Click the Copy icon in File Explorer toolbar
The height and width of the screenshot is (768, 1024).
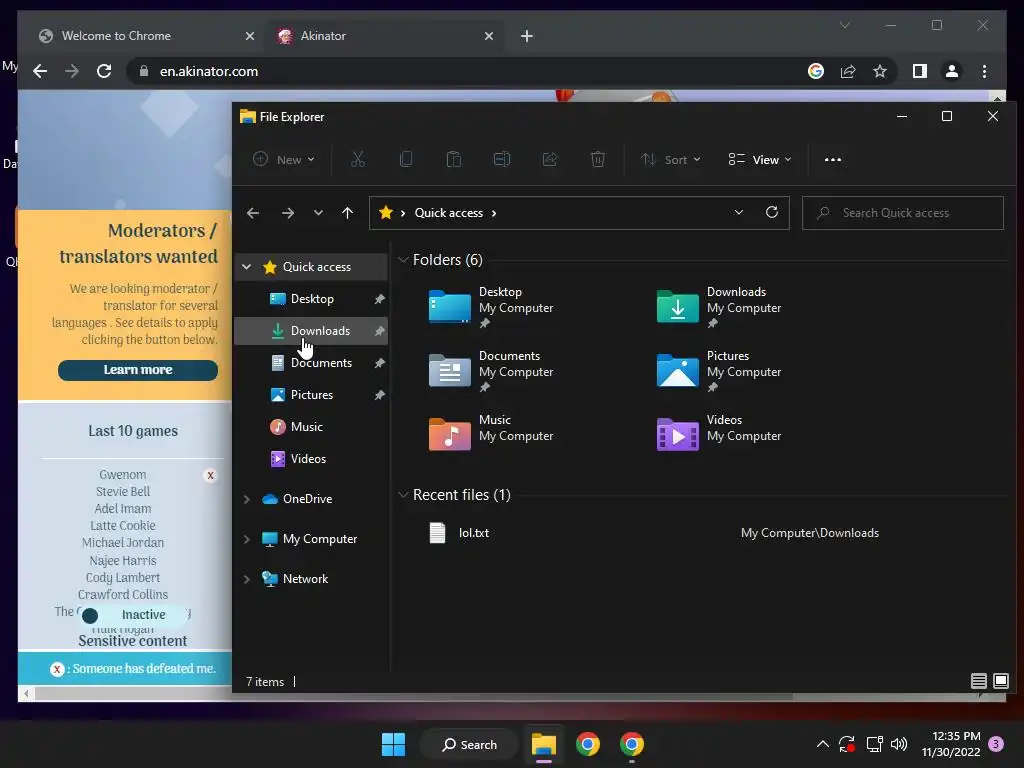coord(406,159)
